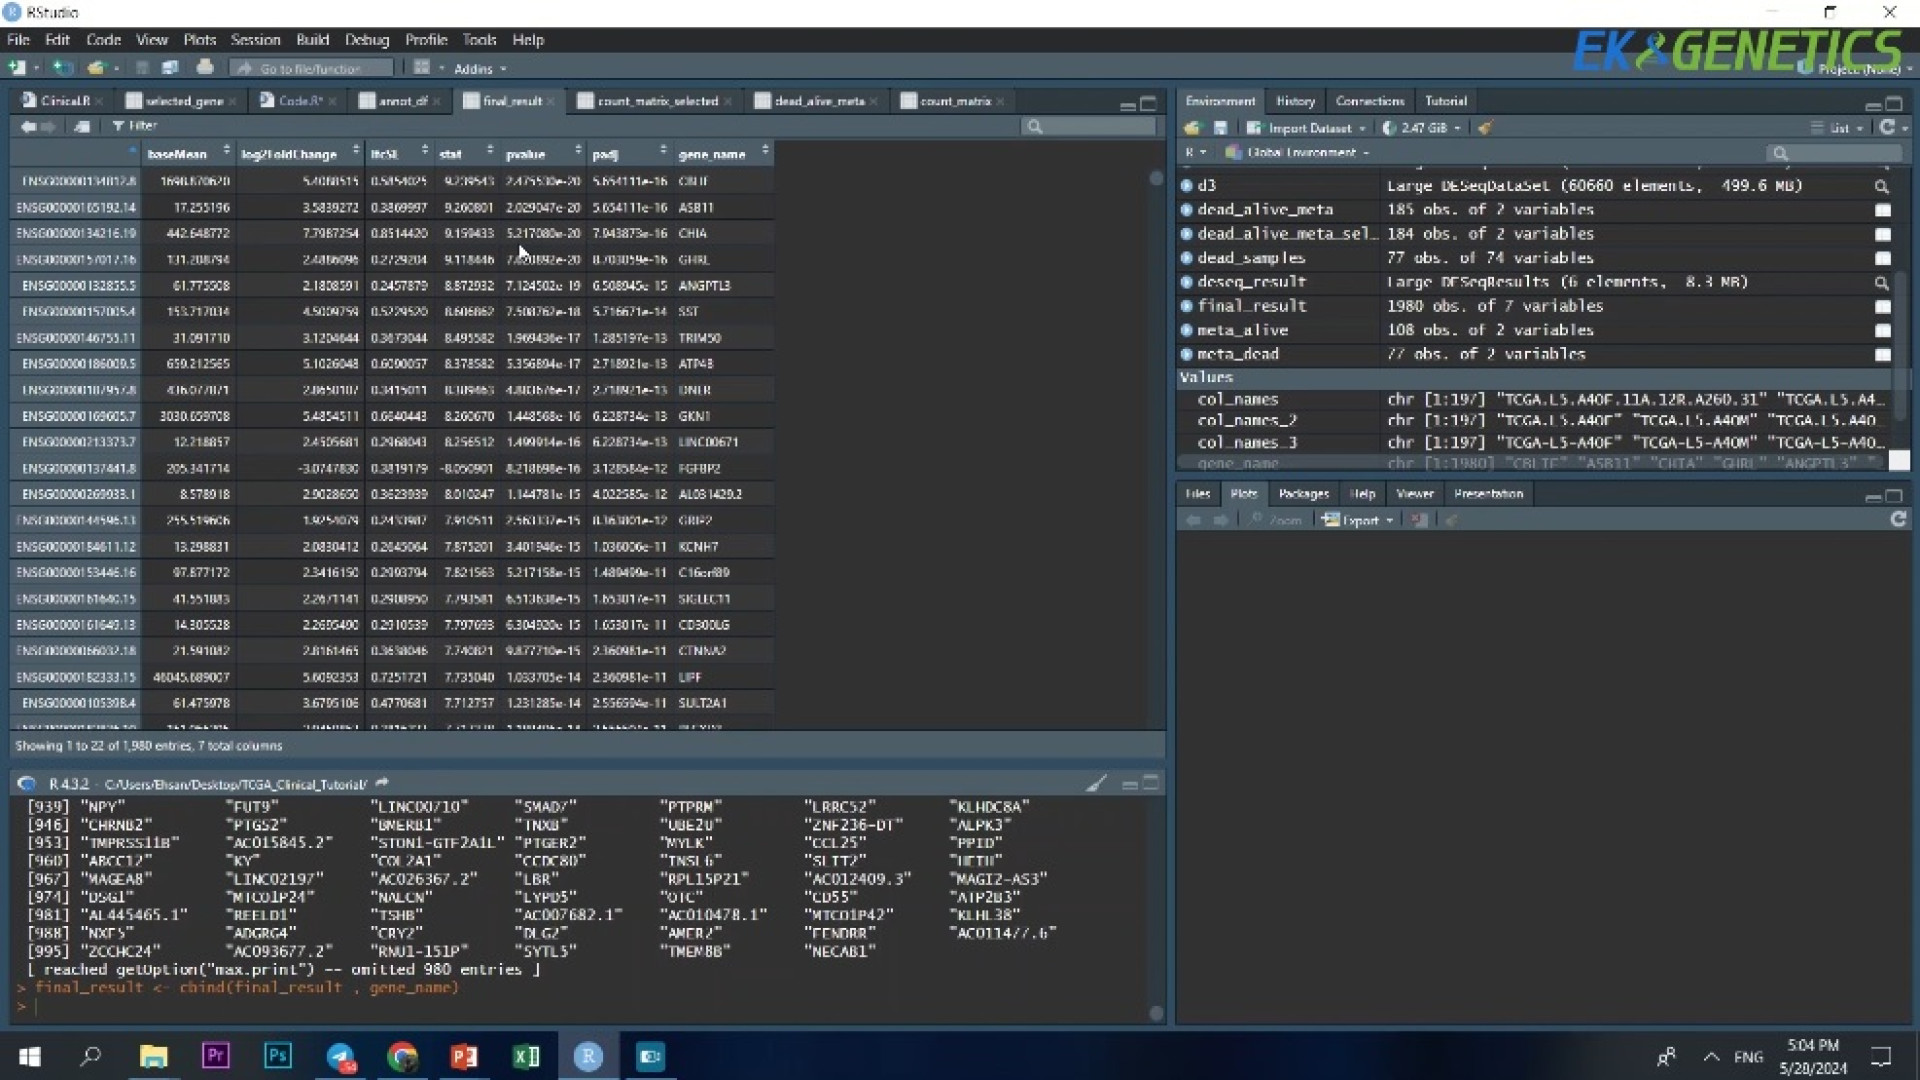The image size is (1920, 1080).
Task: Click the workspace panes grid icon
Action: 422,68
